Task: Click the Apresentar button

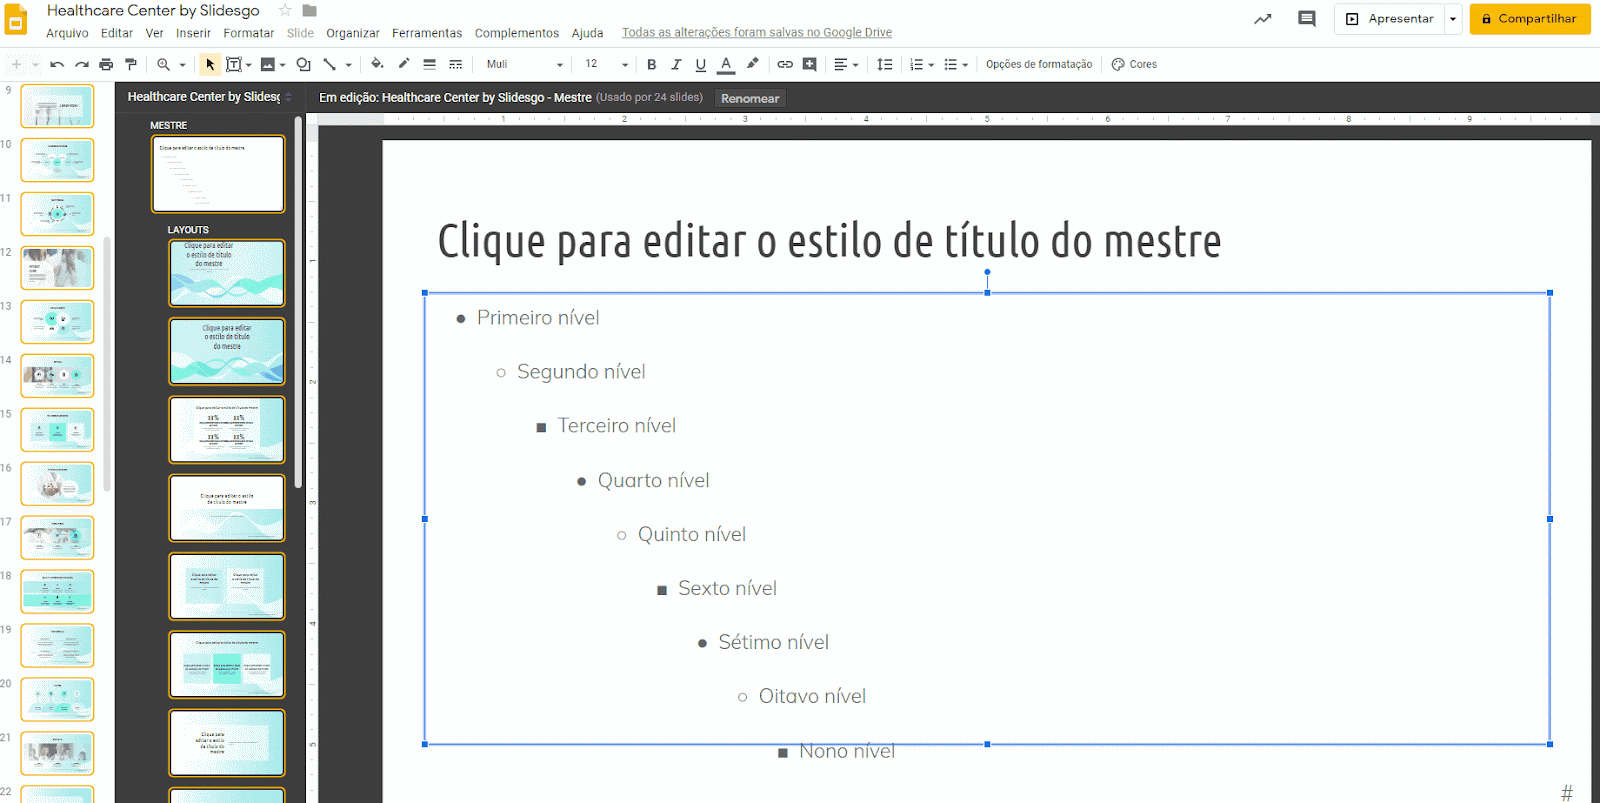Action: click(x=1390, y=19)
